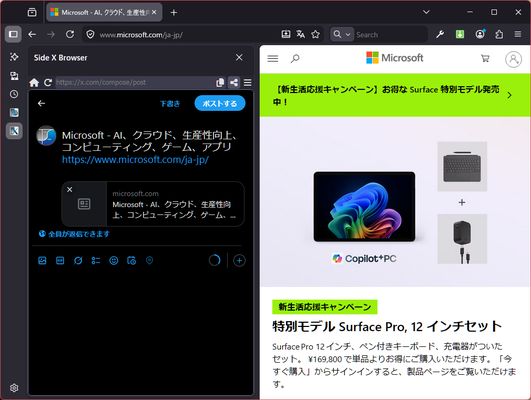Image resolution: width=531 pixels, height=400 pixels.
Task: Click the share icon in Side X Browser
Action: [x=234, y=82]
